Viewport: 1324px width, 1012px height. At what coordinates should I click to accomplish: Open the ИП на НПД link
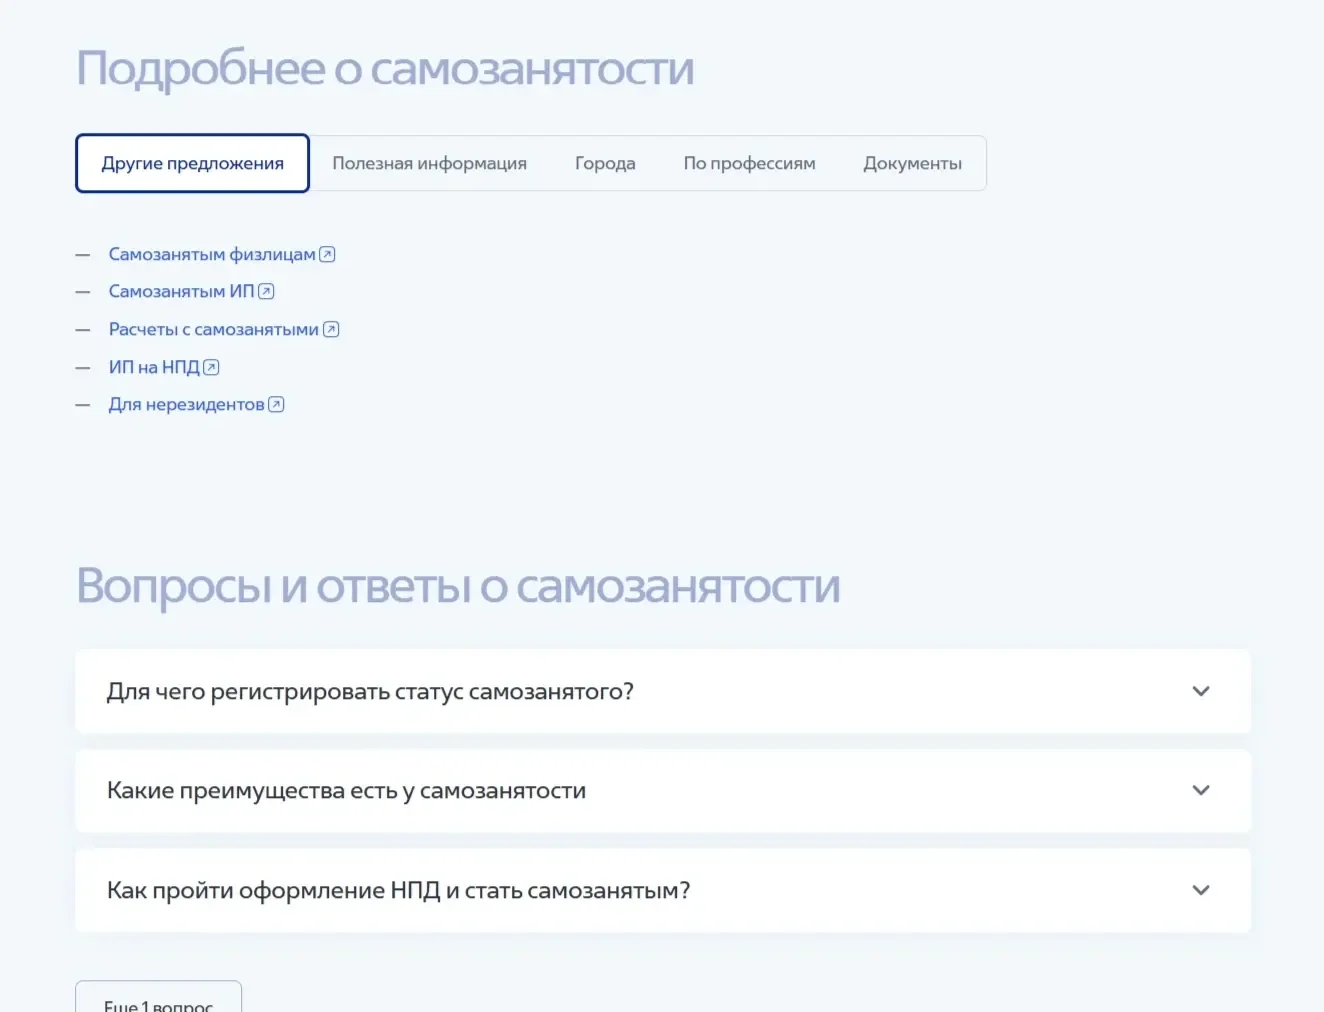point(154,368)
